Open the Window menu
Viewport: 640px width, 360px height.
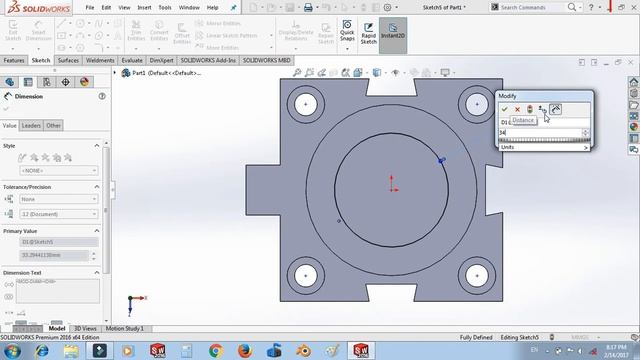pos(189,7)
